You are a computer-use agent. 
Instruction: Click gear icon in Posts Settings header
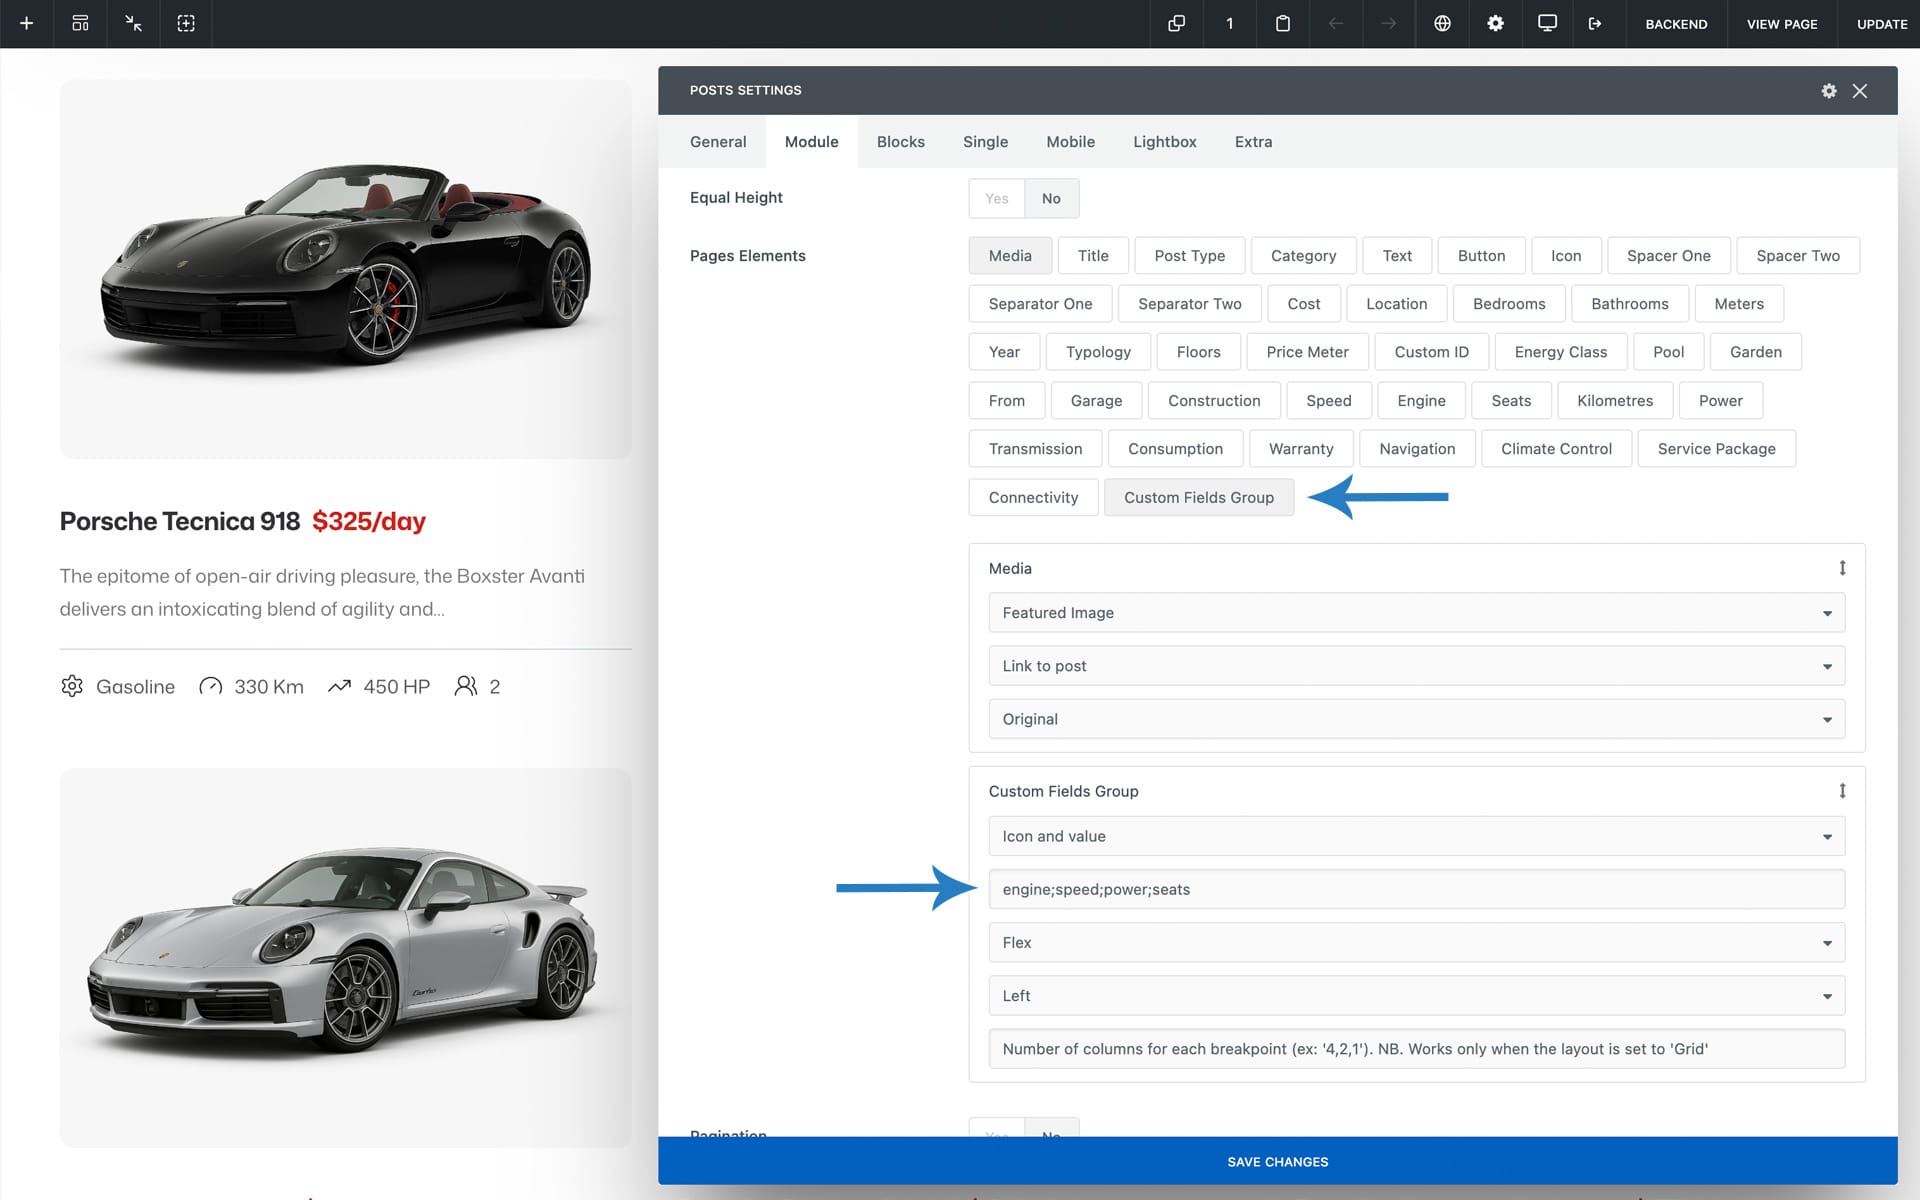[x=1829, y=91]
